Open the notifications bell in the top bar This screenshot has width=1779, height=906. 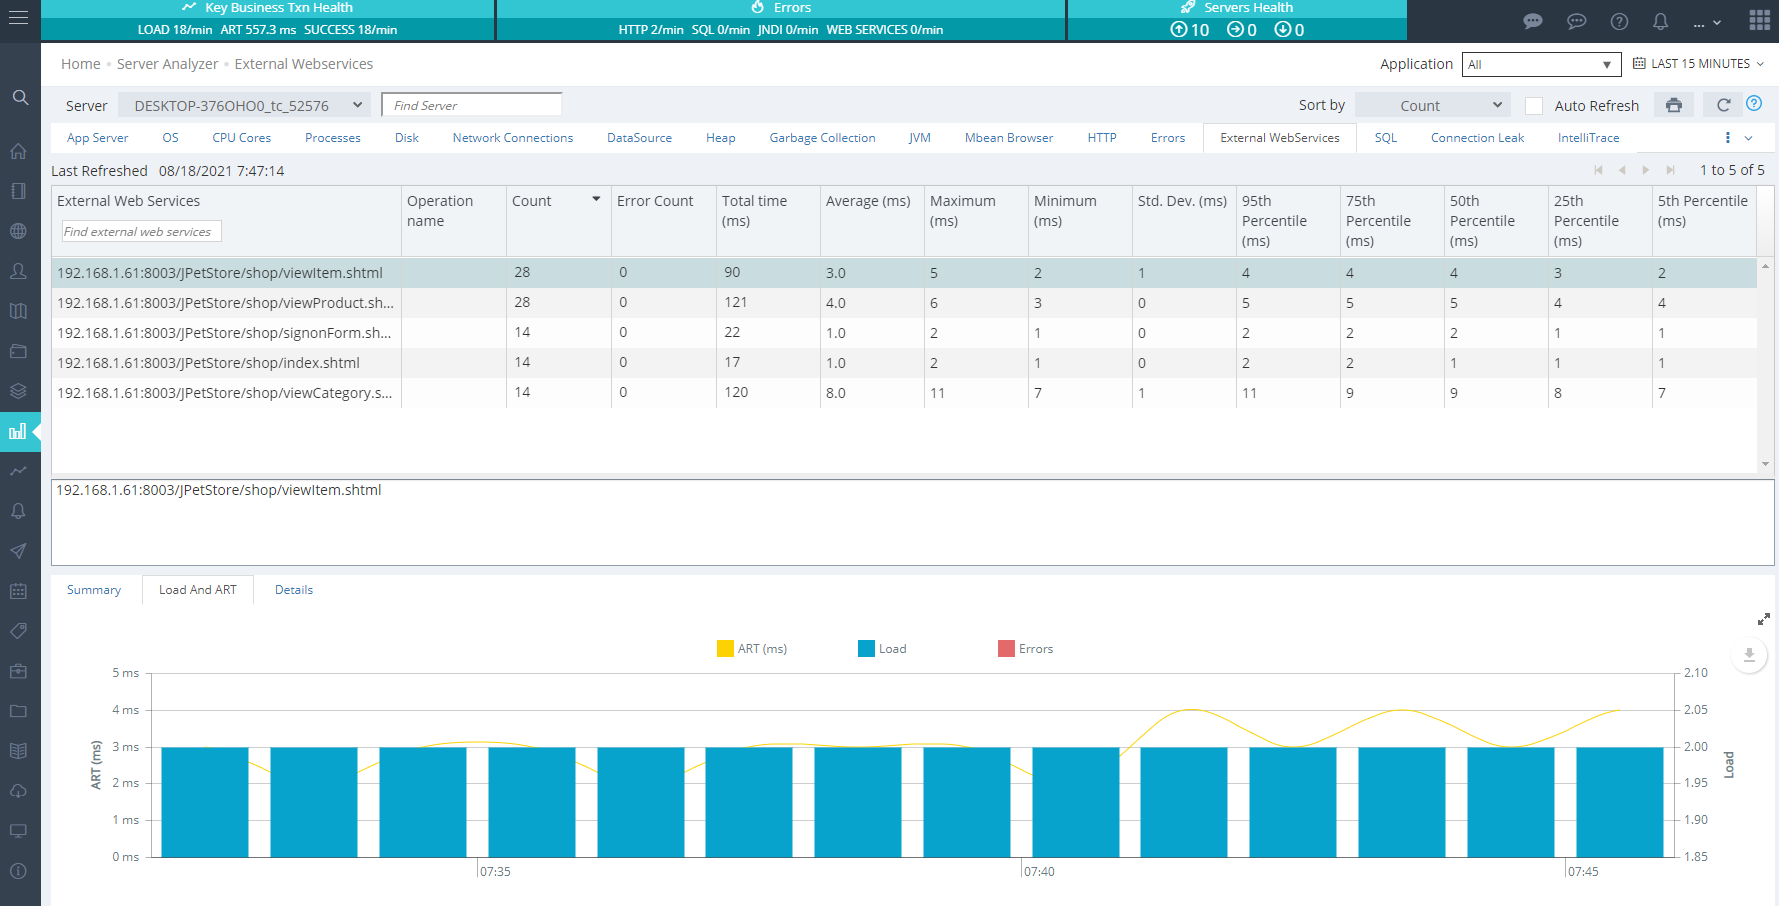coord(1660,21)
